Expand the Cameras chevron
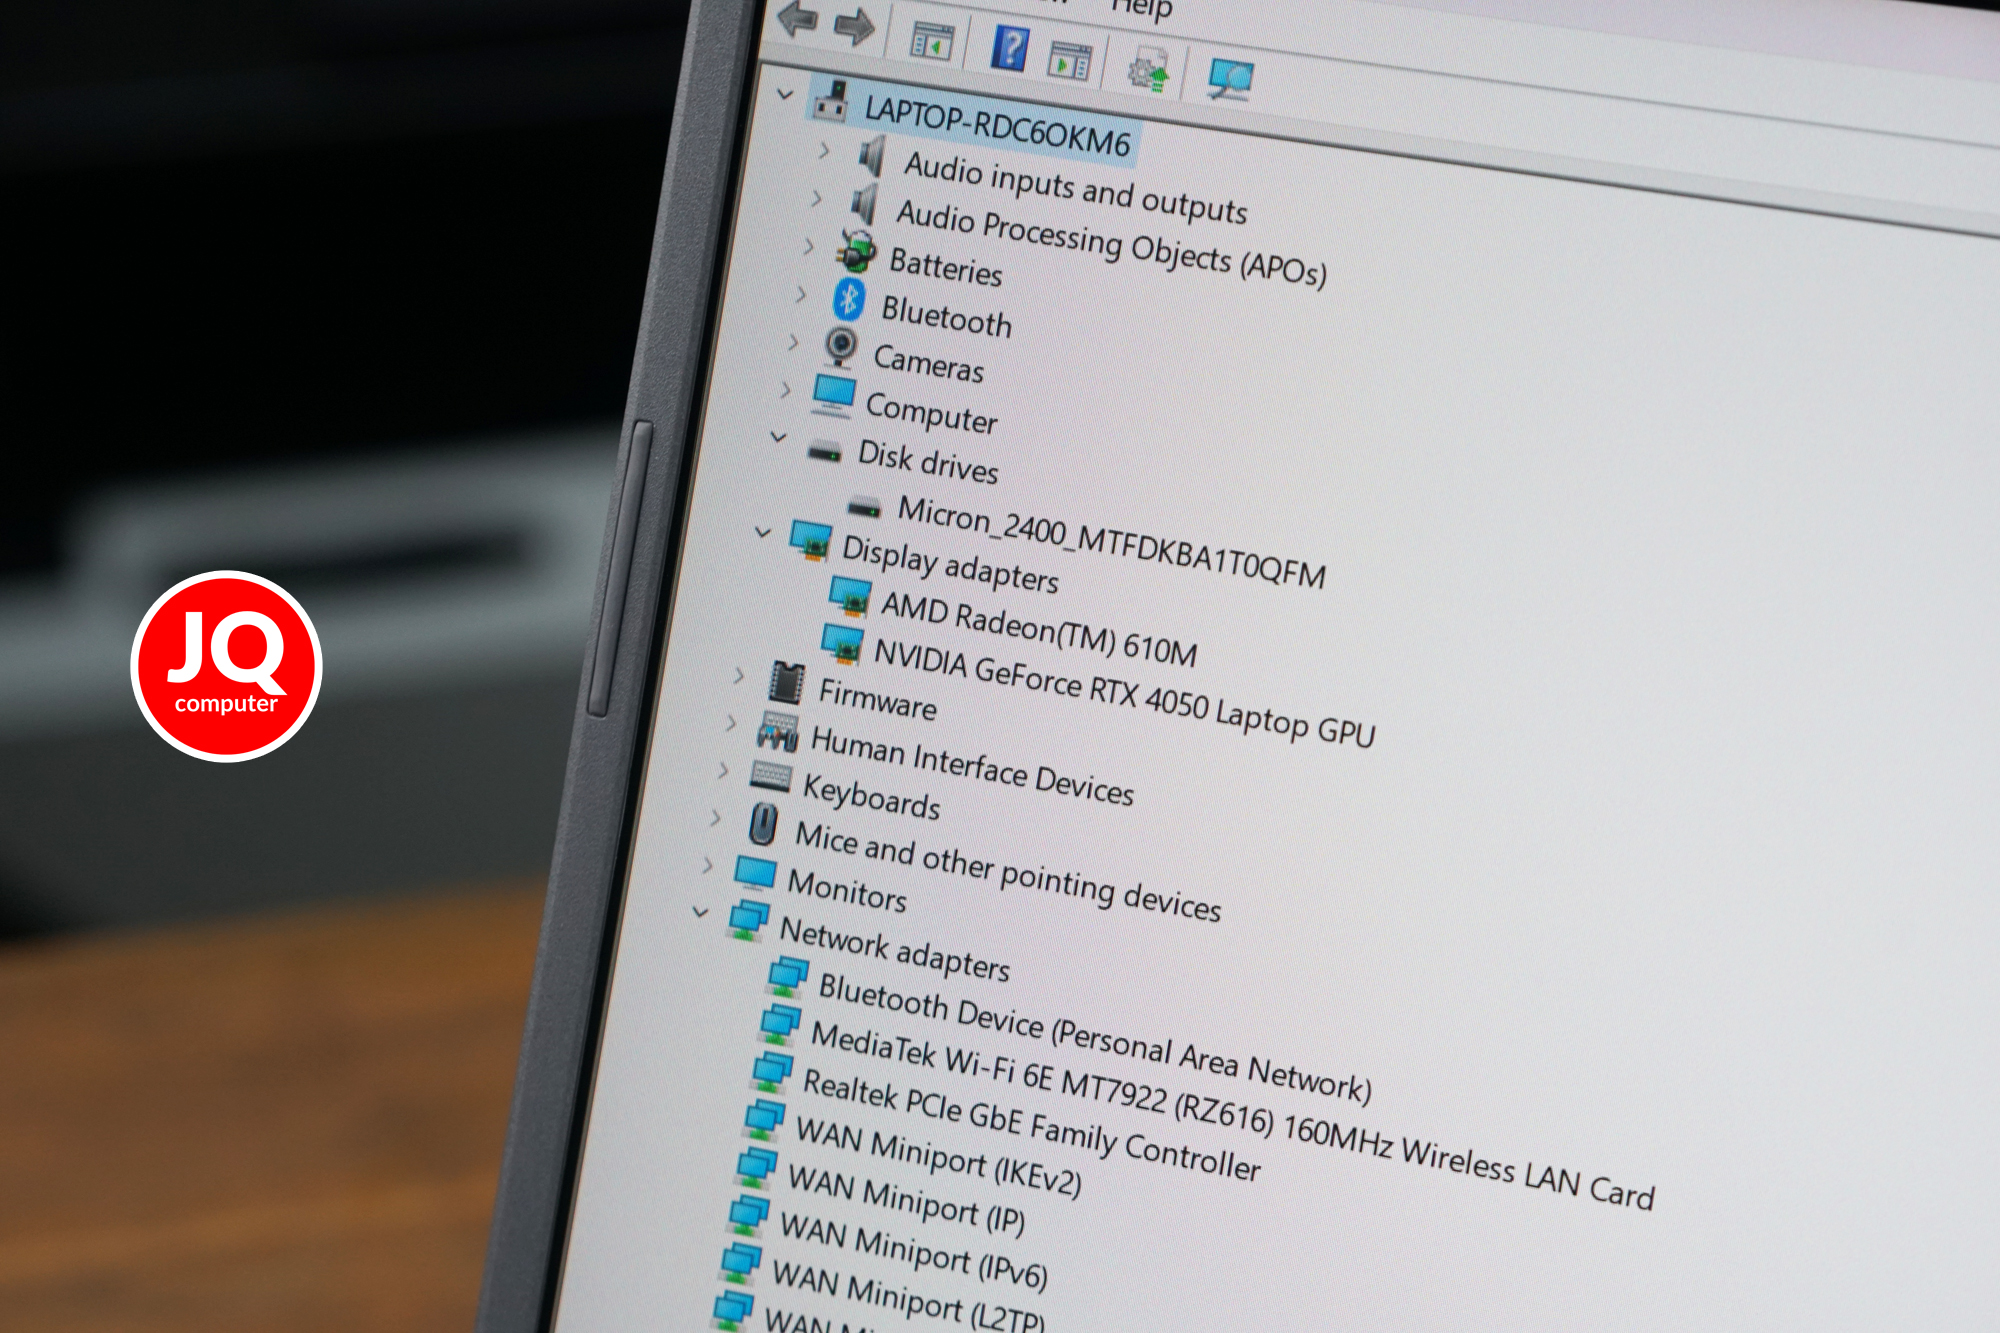2000x1333 pixels. (x=793, y=342)
